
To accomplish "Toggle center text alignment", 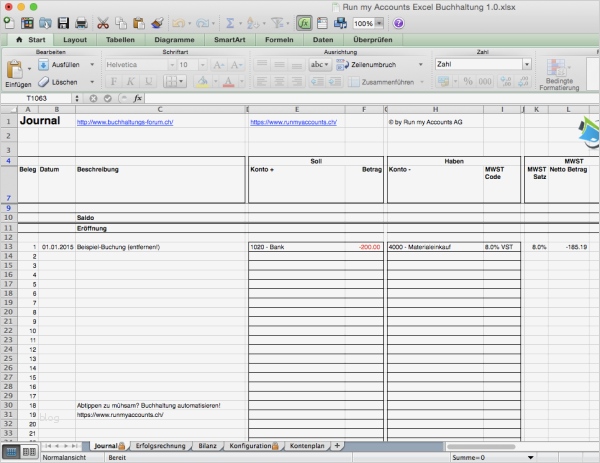I will [279, 82].
